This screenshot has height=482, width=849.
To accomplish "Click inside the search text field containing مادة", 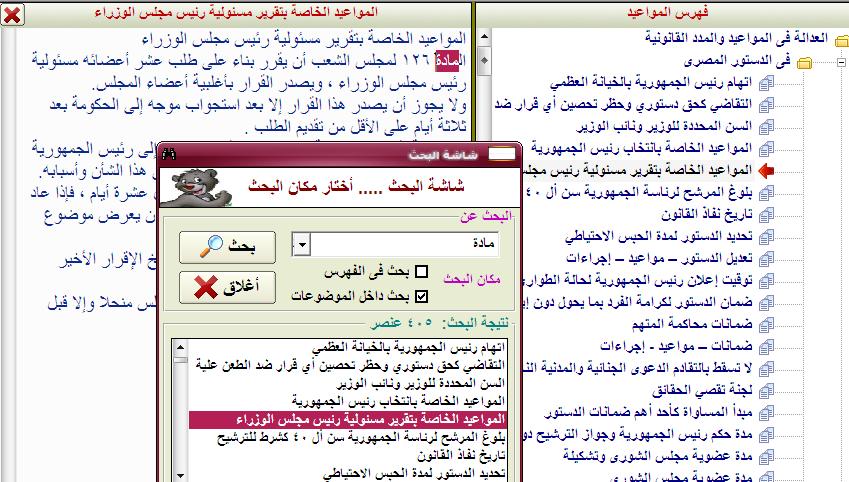I will [404, 244].
